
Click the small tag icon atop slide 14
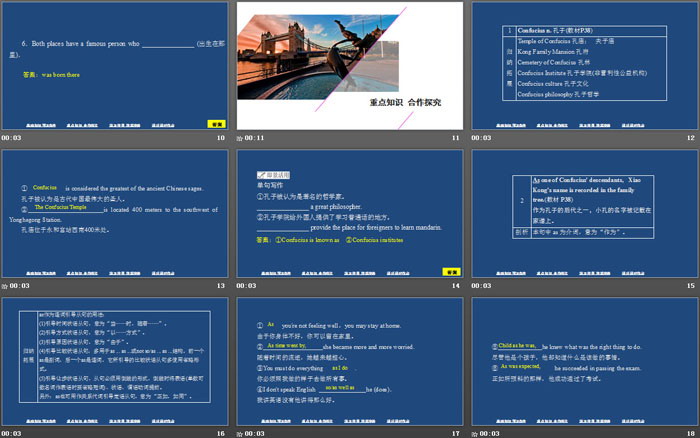(x=262, y=172)
